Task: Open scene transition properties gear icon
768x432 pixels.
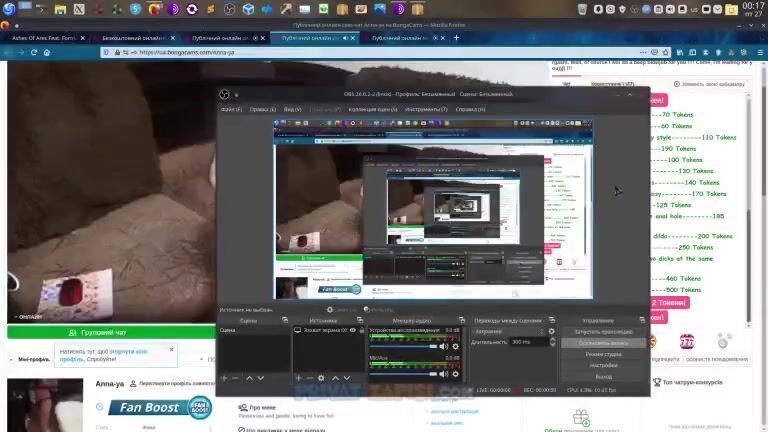Action: (x=551, y=331)
